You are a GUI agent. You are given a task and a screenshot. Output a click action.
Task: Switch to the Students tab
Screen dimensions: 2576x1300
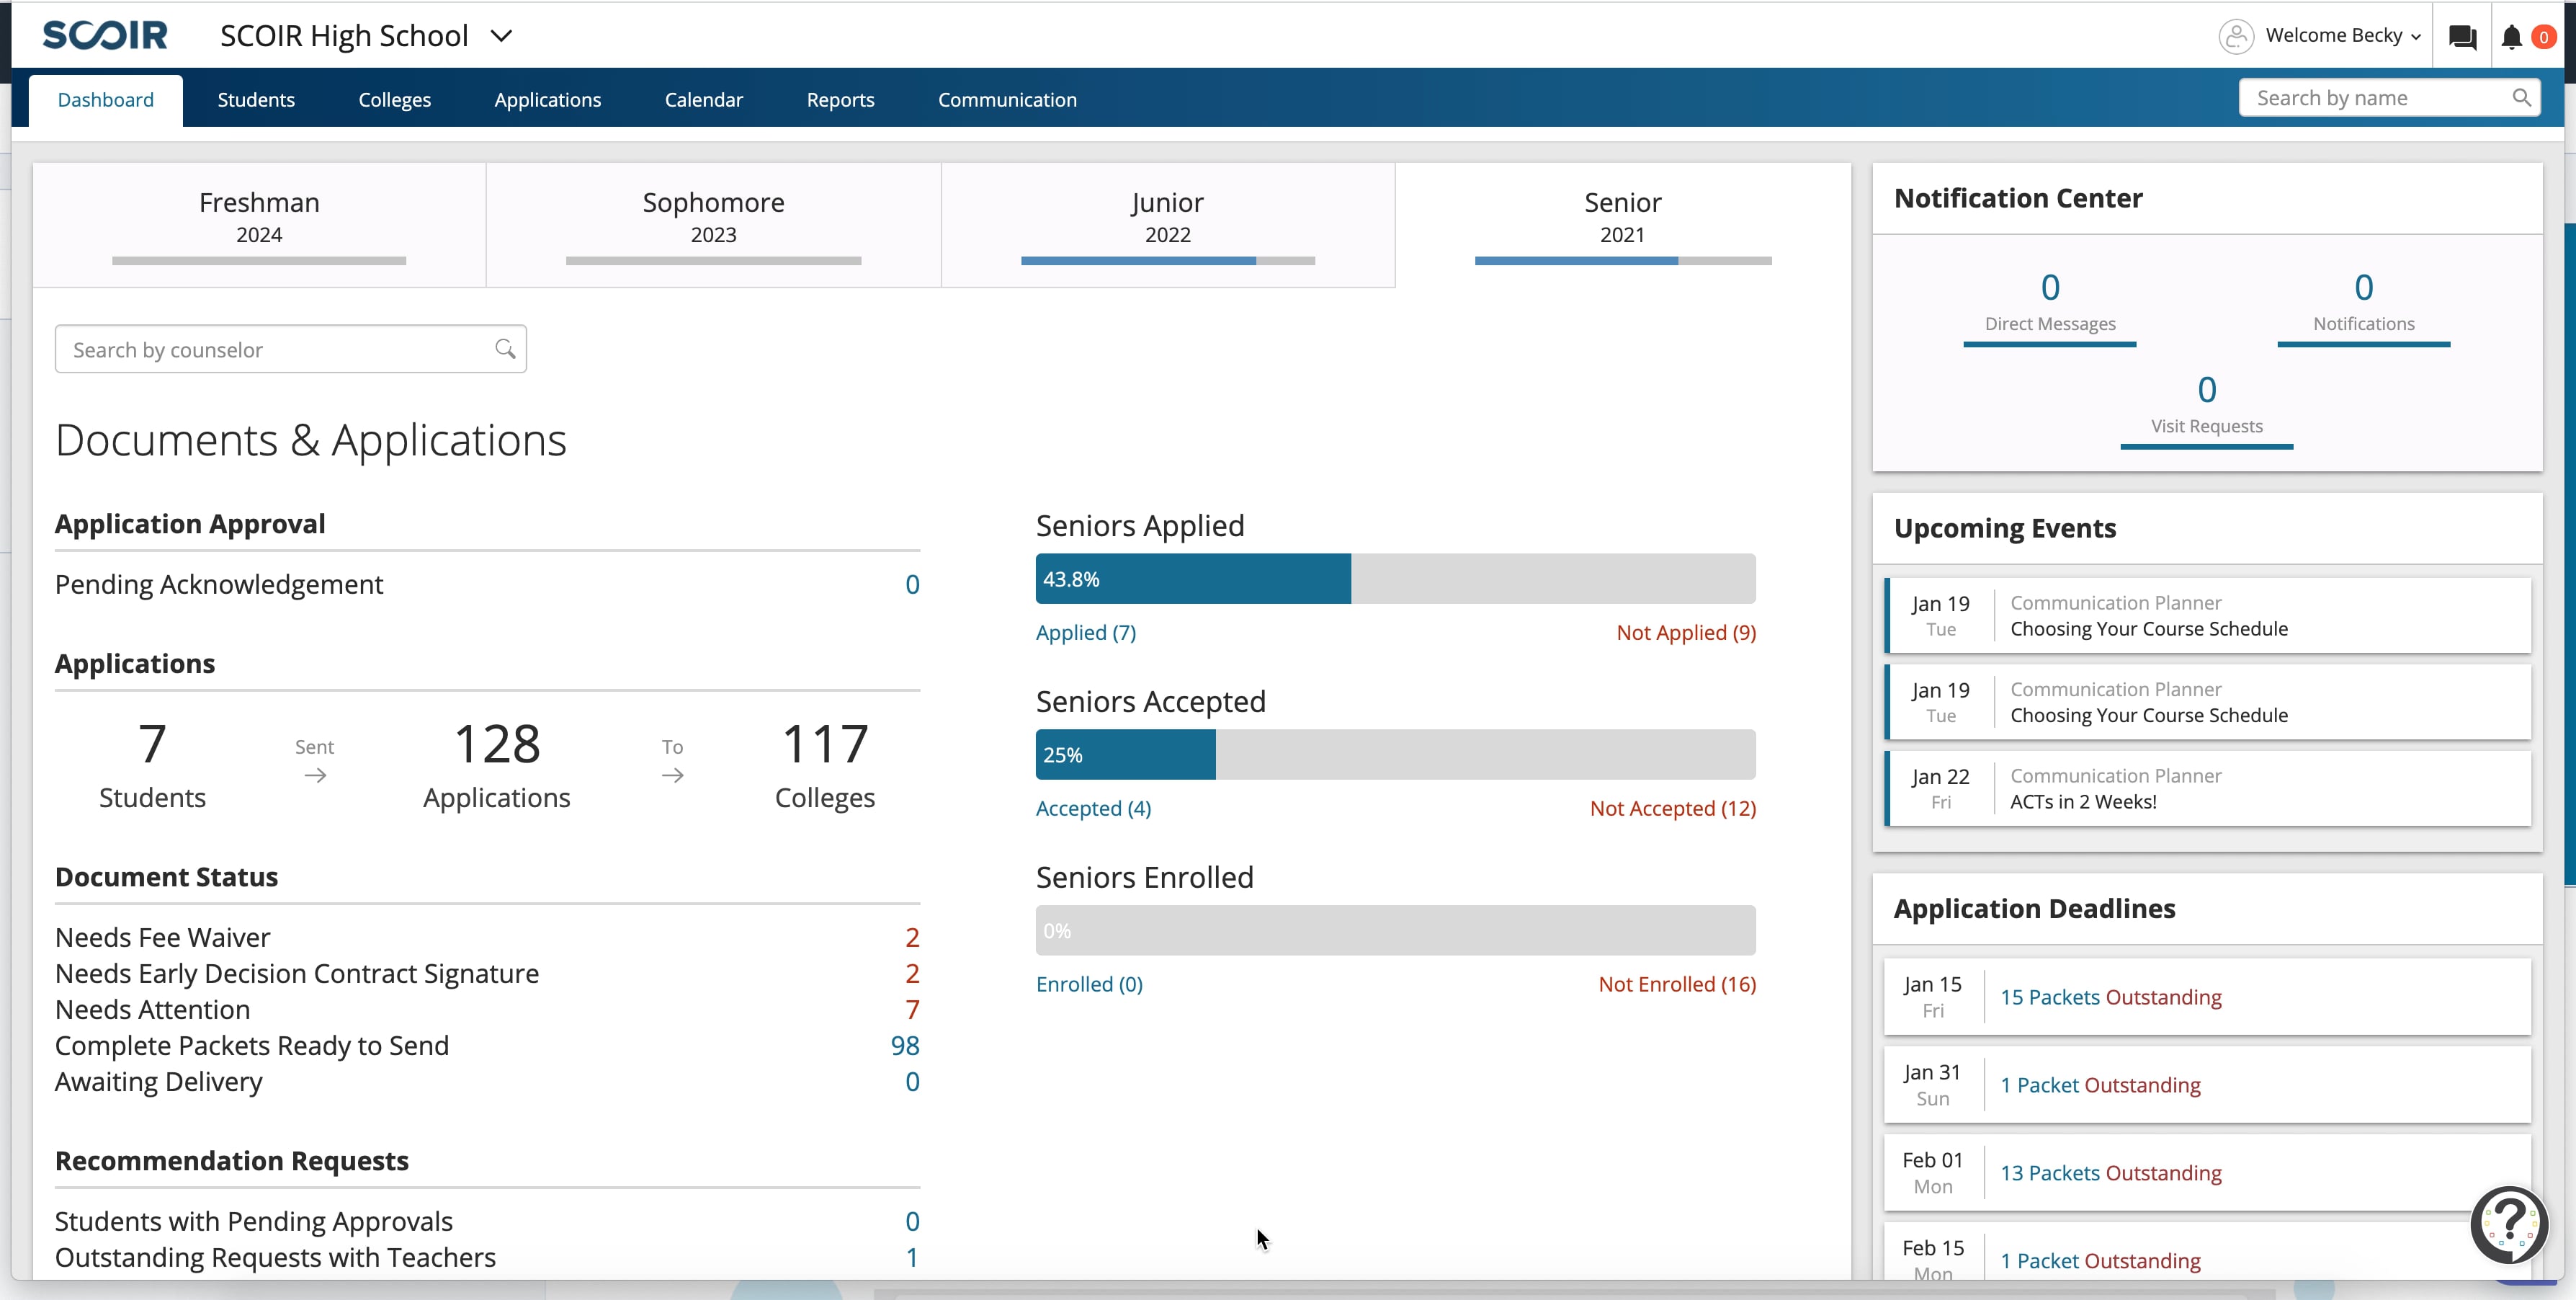(255, 99)
